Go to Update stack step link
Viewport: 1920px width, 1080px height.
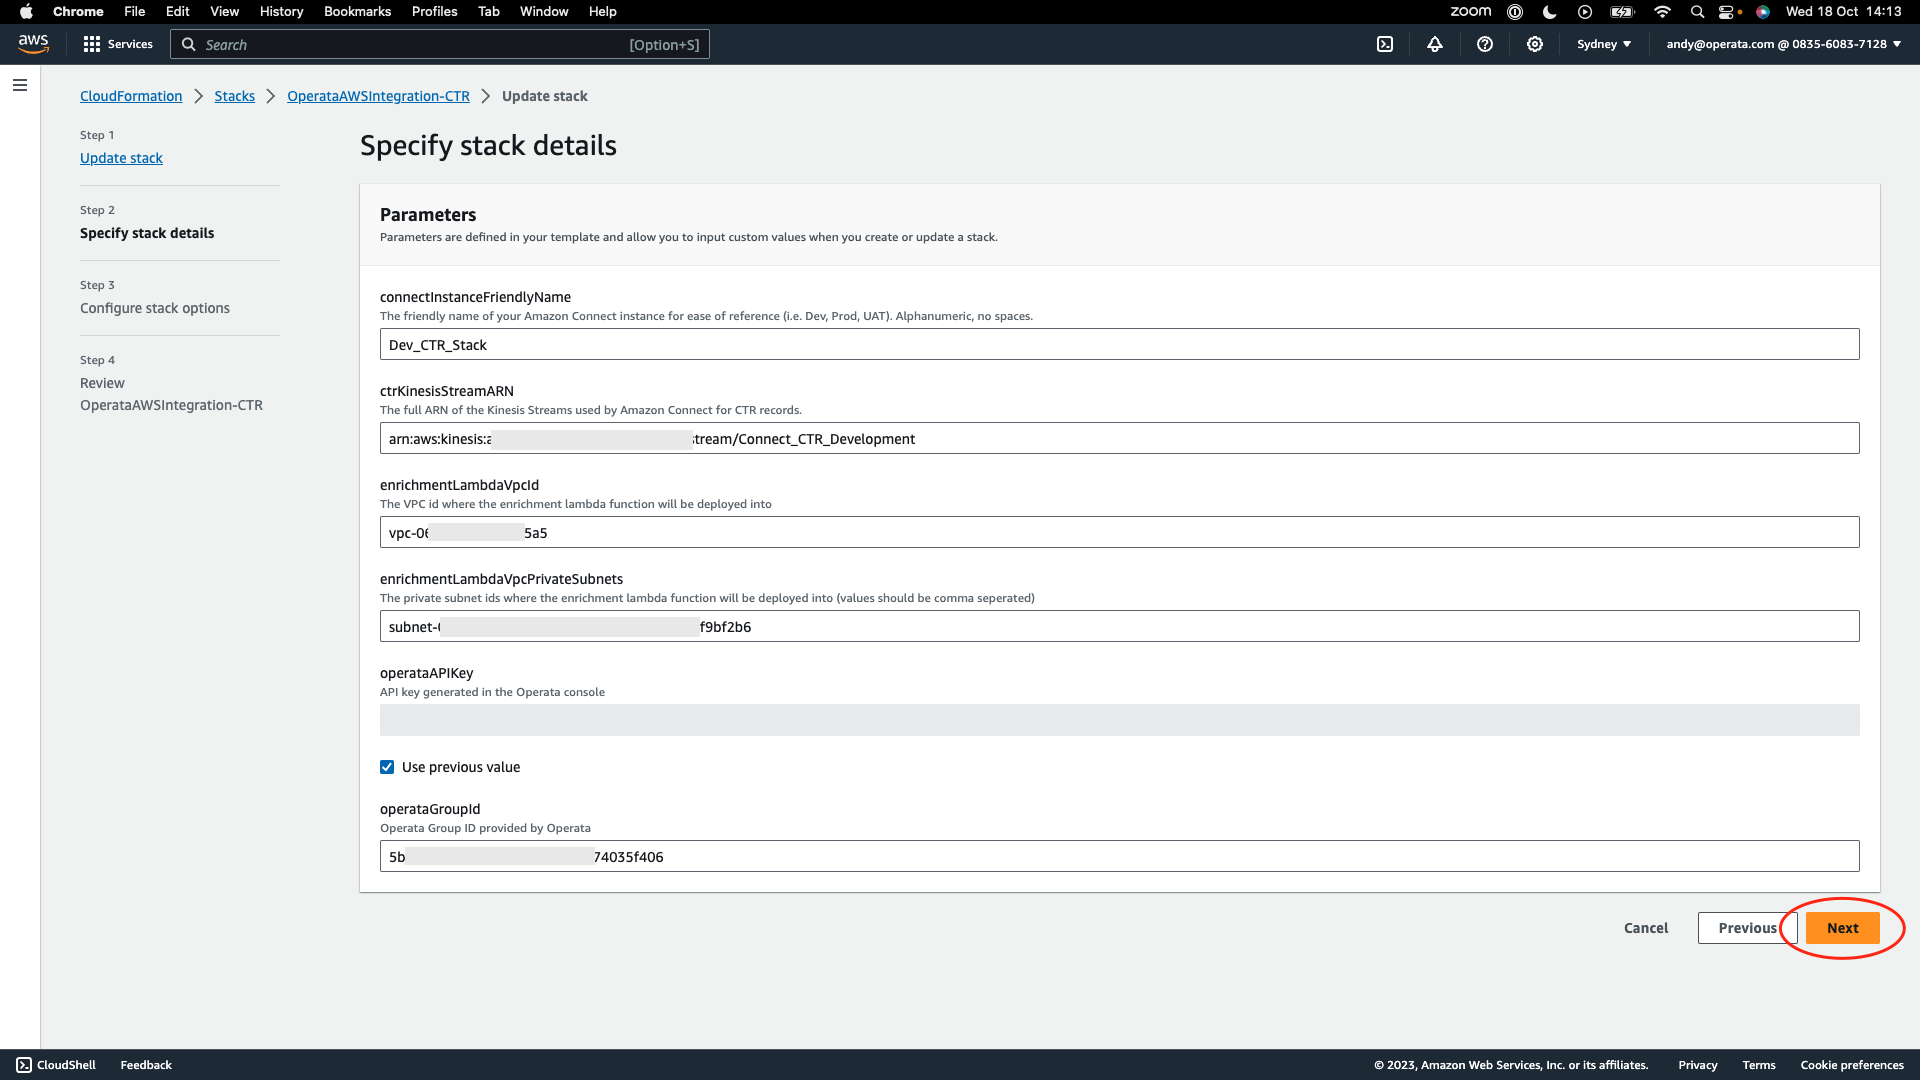(121, 158)
